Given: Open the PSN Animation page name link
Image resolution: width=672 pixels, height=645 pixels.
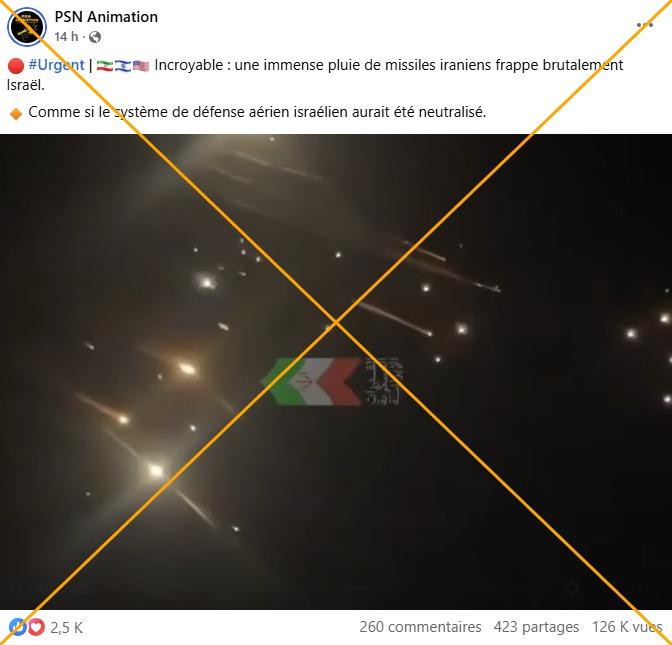Looking at the screenshot, I should click(x=106, y=17).
